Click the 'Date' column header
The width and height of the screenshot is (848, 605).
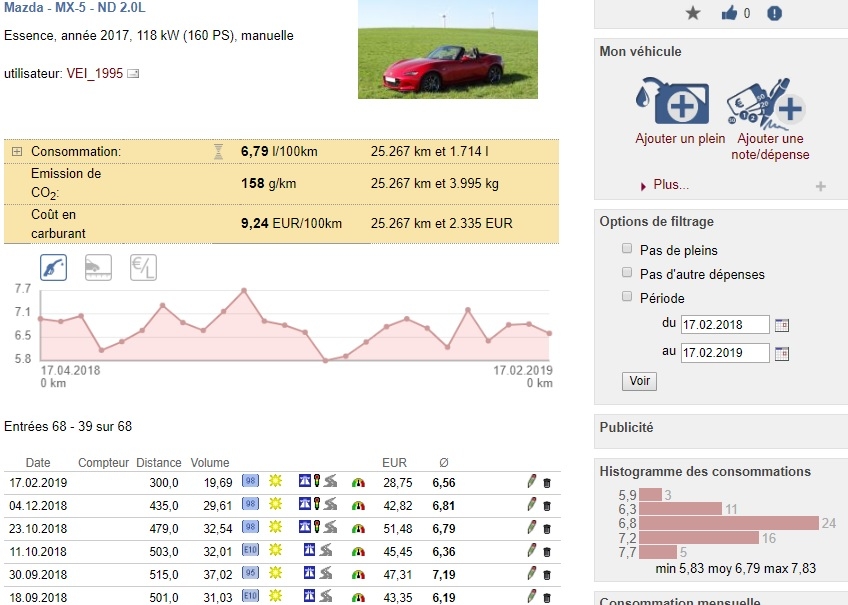click(38, 463)
